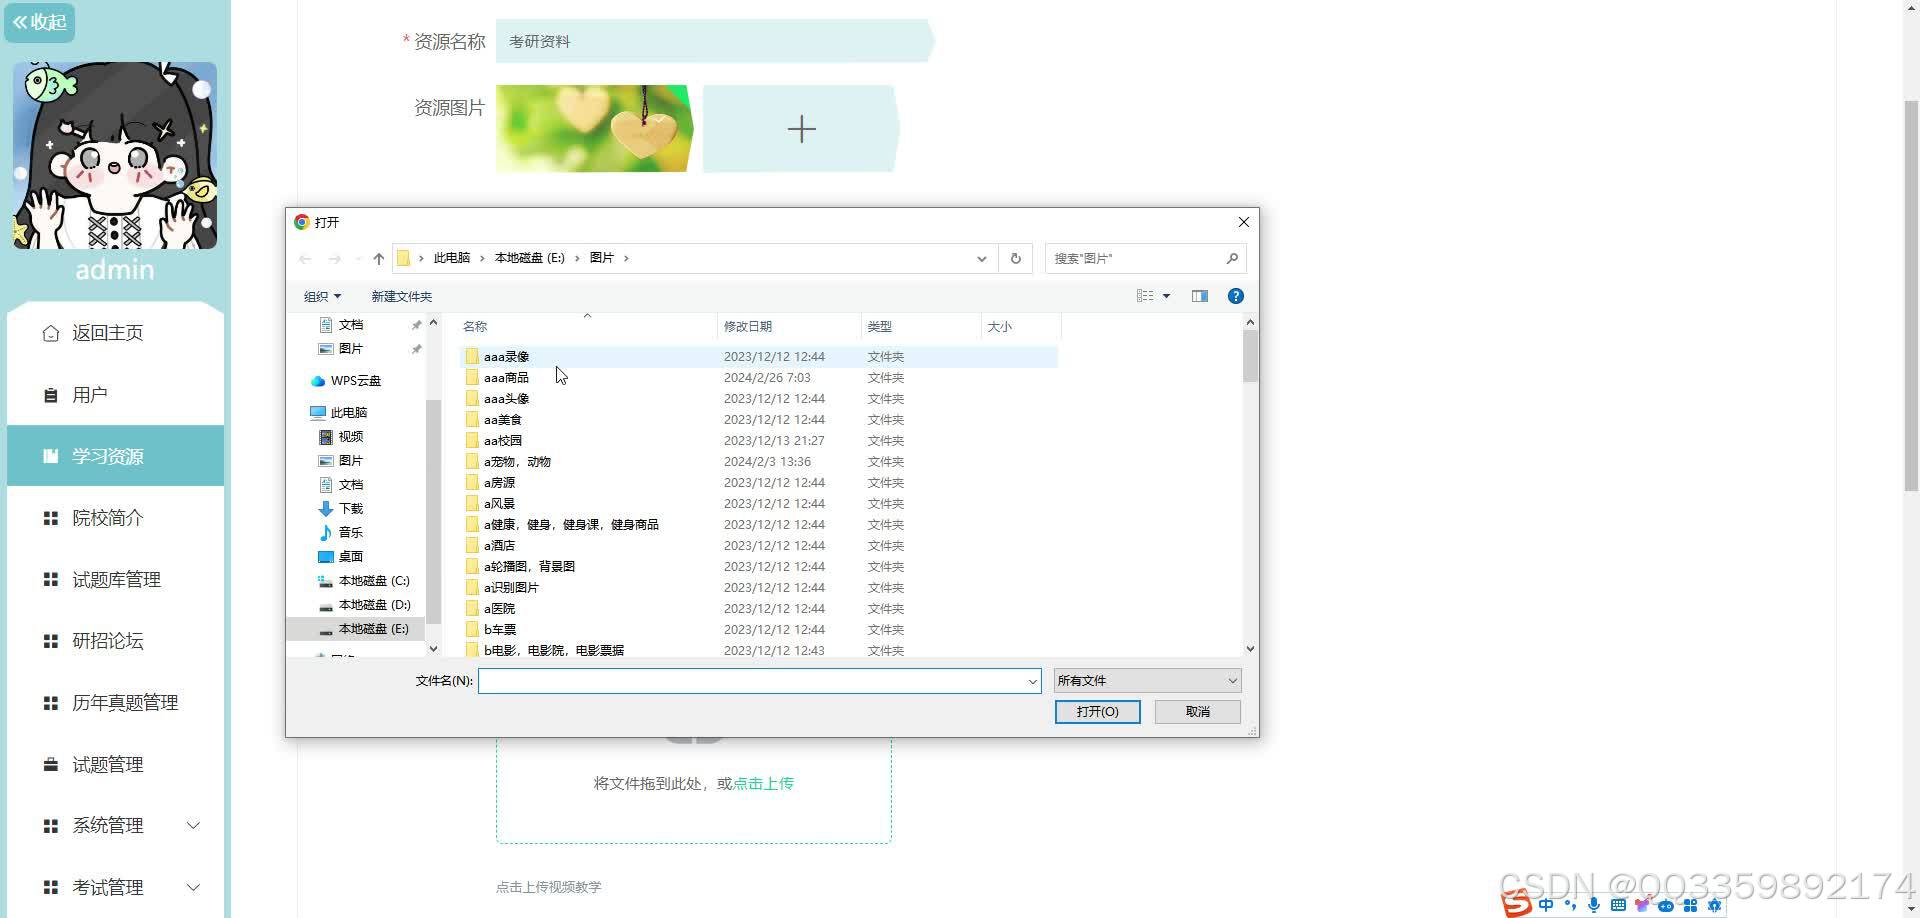Image resolution: width=1920 pixels, height=918 pixels.
Task: Select the a健康，健身 folder
Action: (760, 525)
